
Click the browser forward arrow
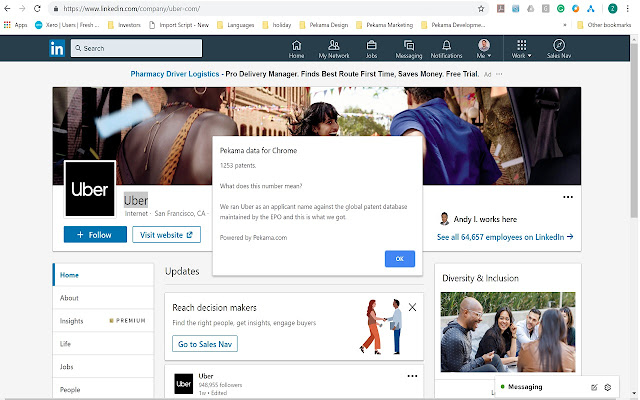(x=22, y=9)
